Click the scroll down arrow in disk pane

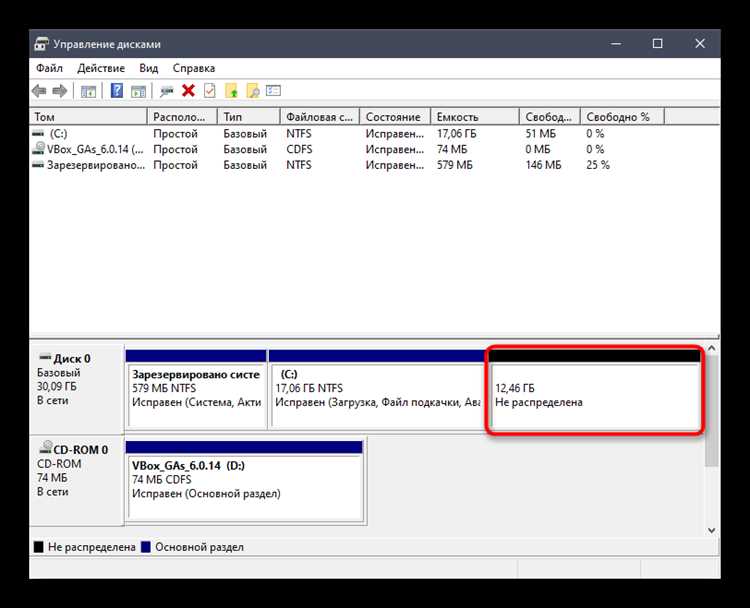tap(712, 531)
